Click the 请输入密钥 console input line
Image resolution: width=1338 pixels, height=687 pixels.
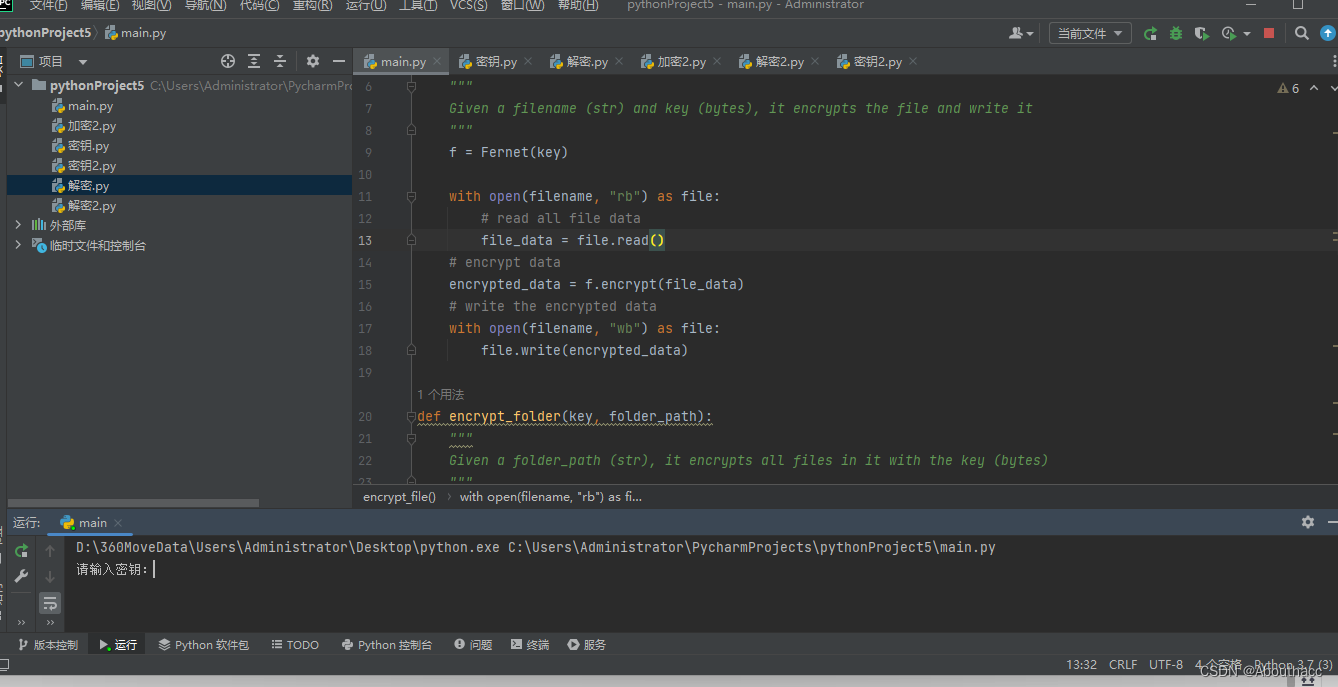coord(115,569)
